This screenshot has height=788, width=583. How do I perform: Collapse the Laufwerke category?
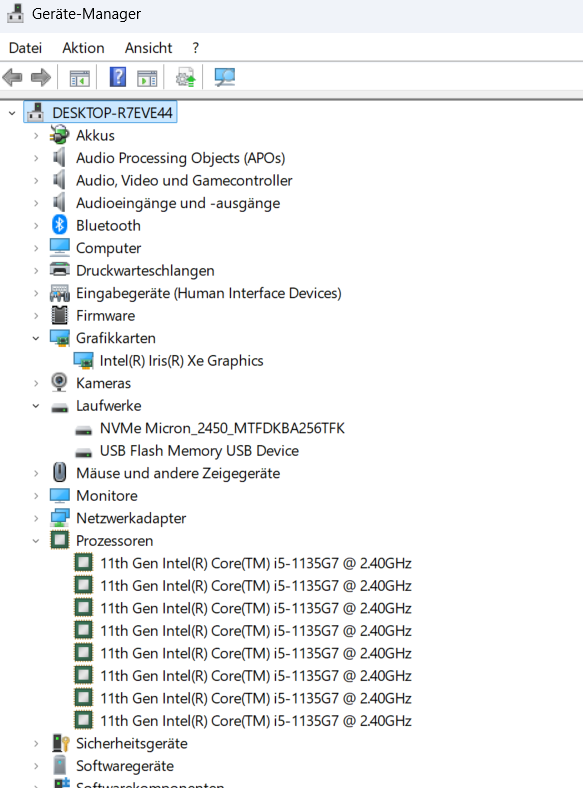coord(36,406)
